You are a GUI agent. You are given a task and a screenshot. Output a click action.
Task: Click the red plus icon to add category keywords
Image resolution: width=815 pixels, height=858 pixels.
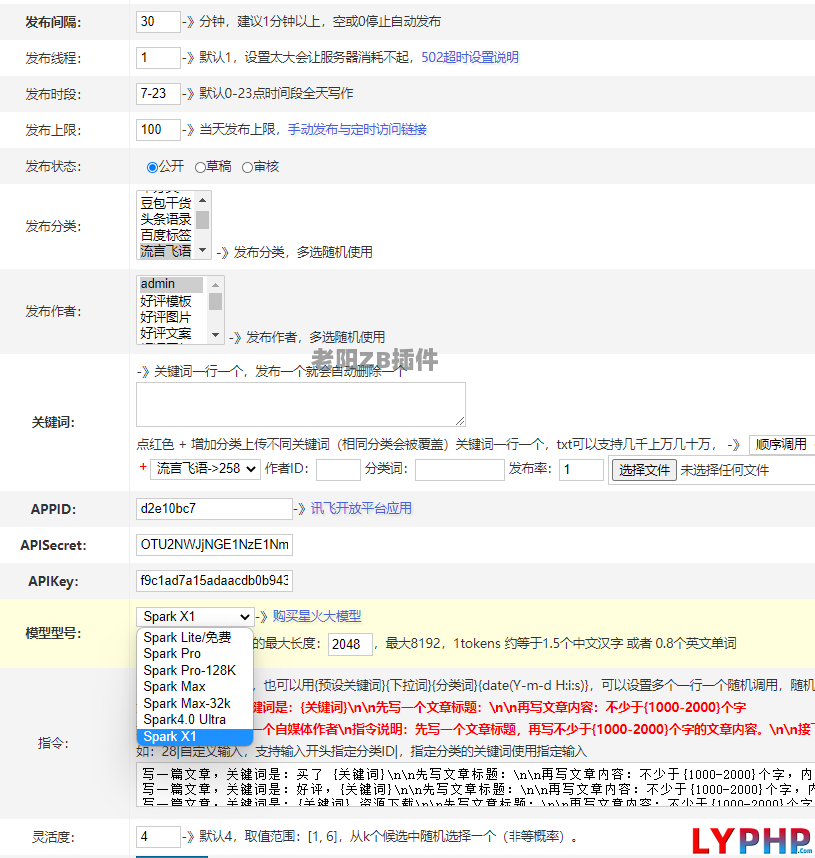coord(142,468)
